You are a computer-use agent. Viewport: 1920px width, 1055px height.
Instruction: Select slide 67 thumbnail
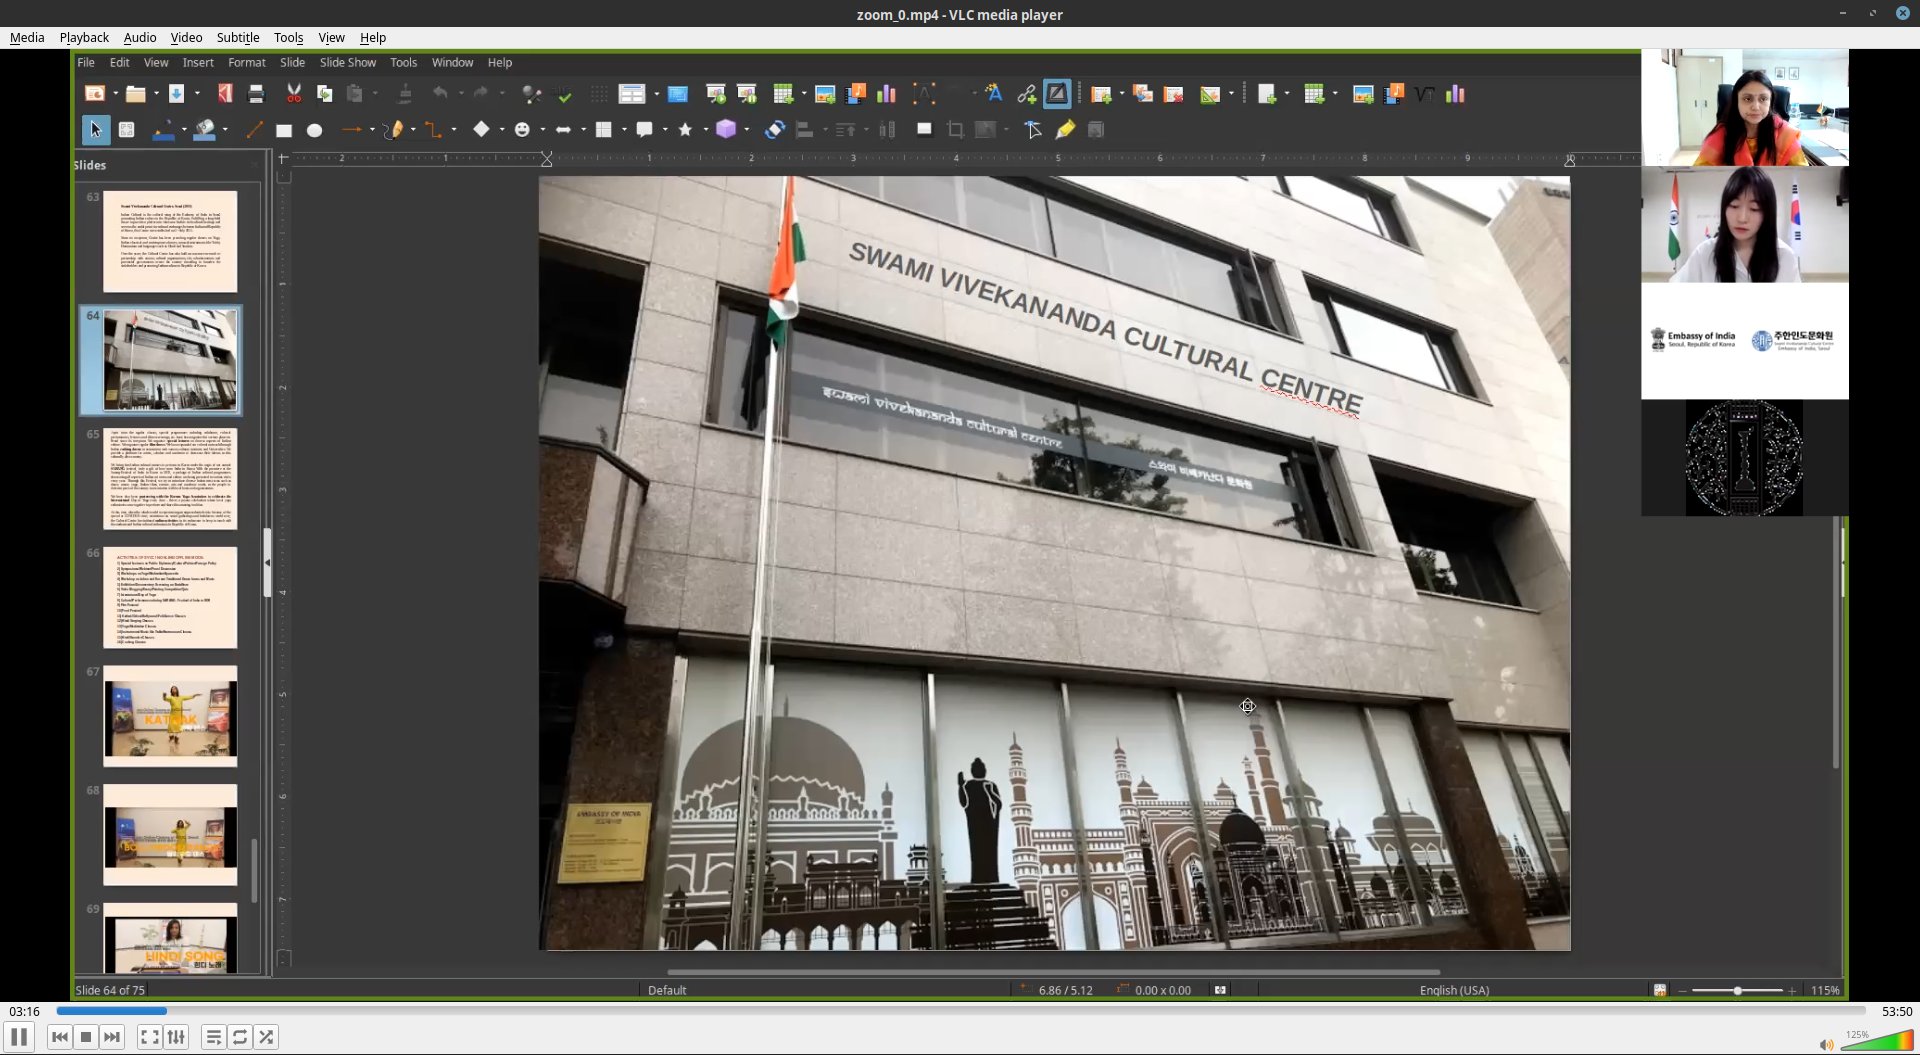point(170,716)
